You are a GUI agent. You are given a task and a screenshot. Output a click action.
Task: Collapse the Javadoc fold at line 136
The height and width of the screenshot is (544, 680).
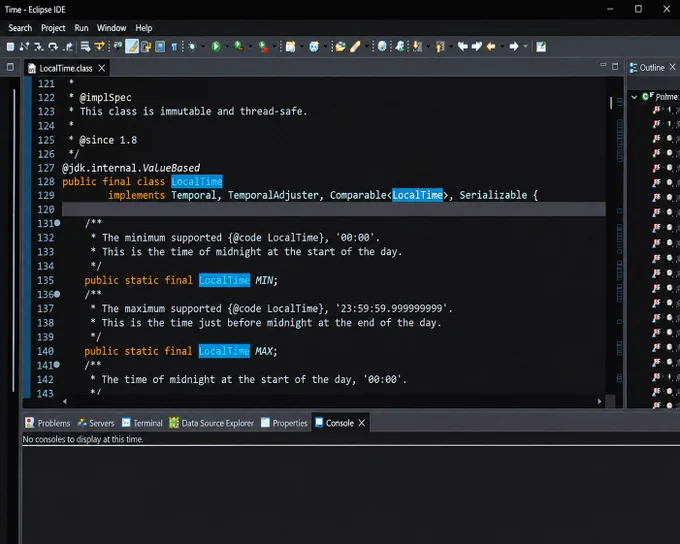pyautogui.click(x=57, y=294)
